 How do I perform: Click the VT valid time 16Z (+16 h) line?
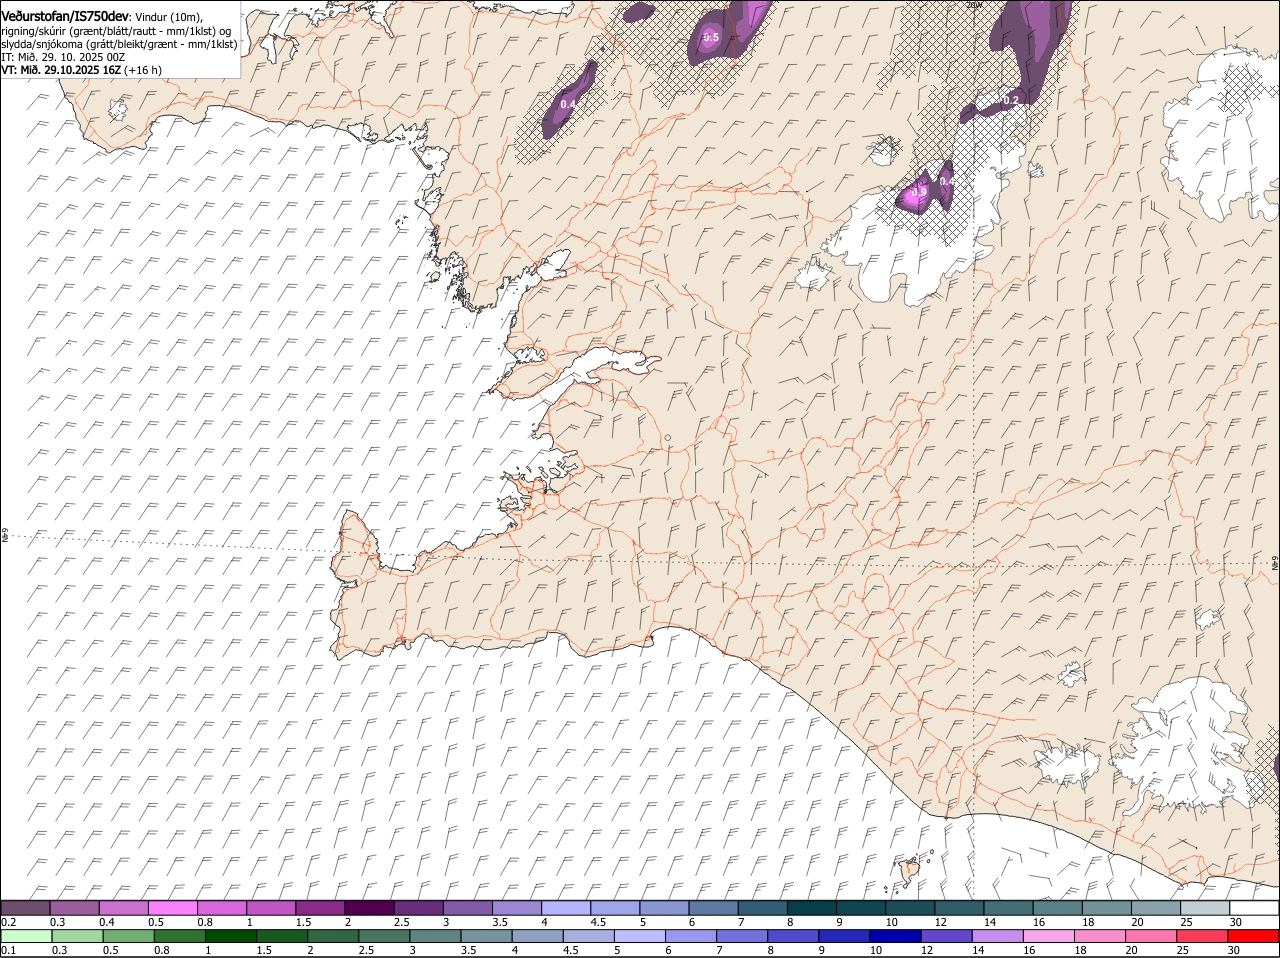82,70
